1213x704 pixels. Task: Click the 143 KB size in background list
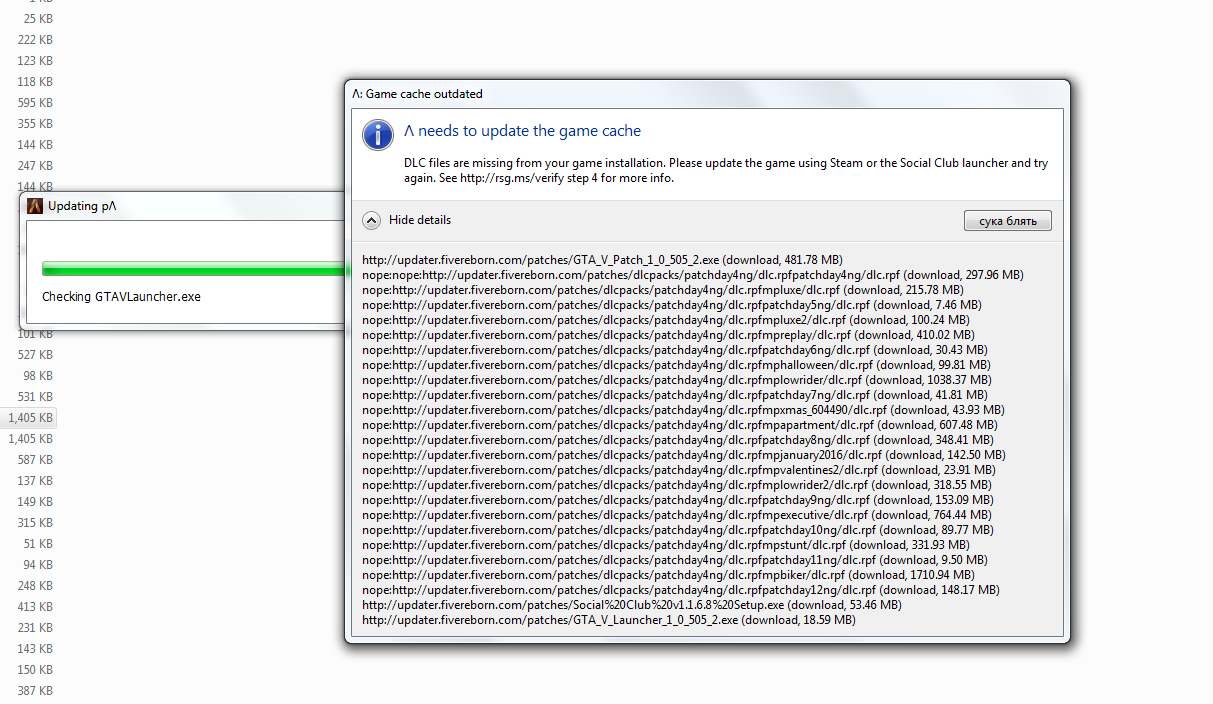pyautogui.click(x=35, y=649)
